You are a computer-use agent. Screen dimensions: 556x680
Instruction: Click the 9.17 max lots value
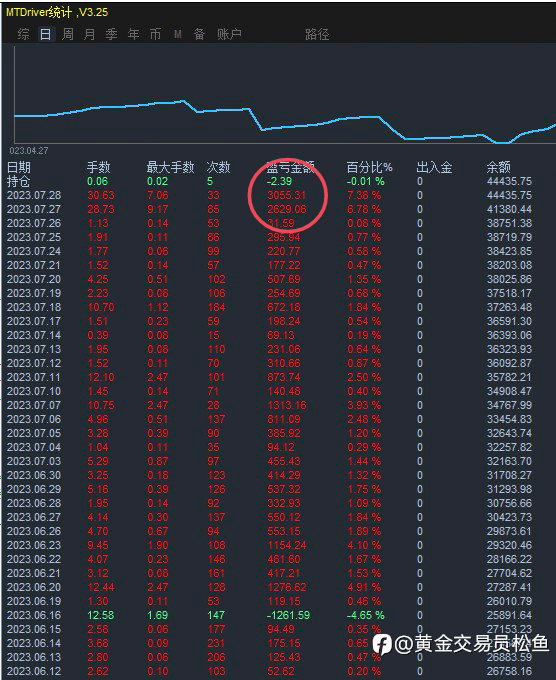pos(157,209)
